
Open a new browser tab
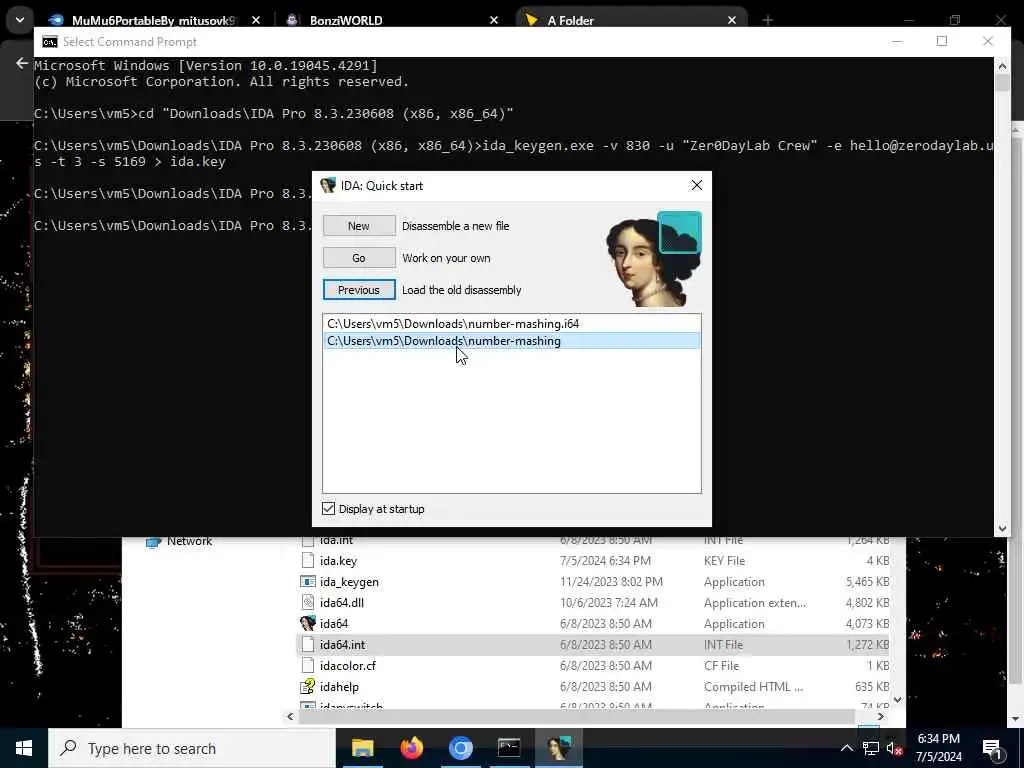point(767,20)
